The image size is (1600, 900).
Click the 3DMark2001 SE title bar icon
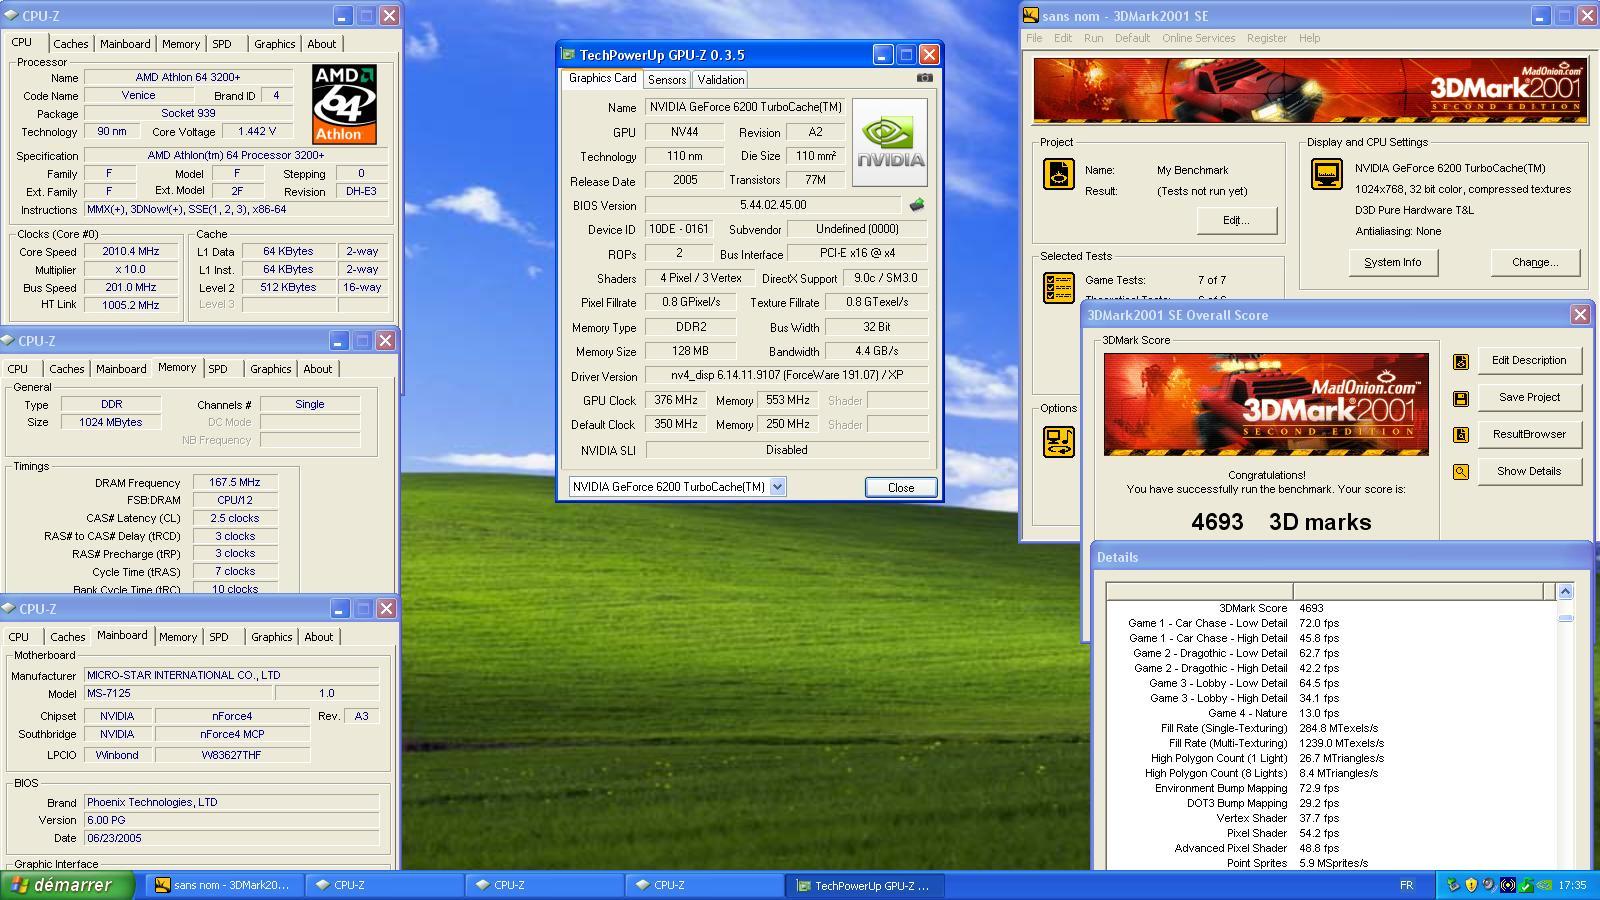(1030, 15)
